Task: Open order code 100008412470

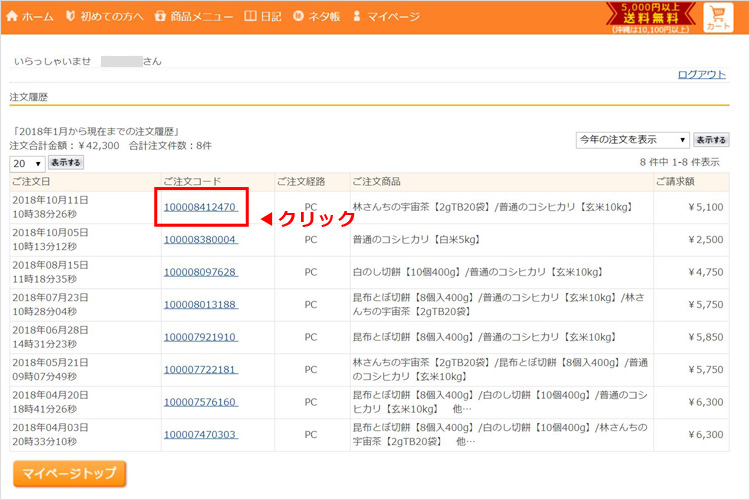Action: point(200,207)
